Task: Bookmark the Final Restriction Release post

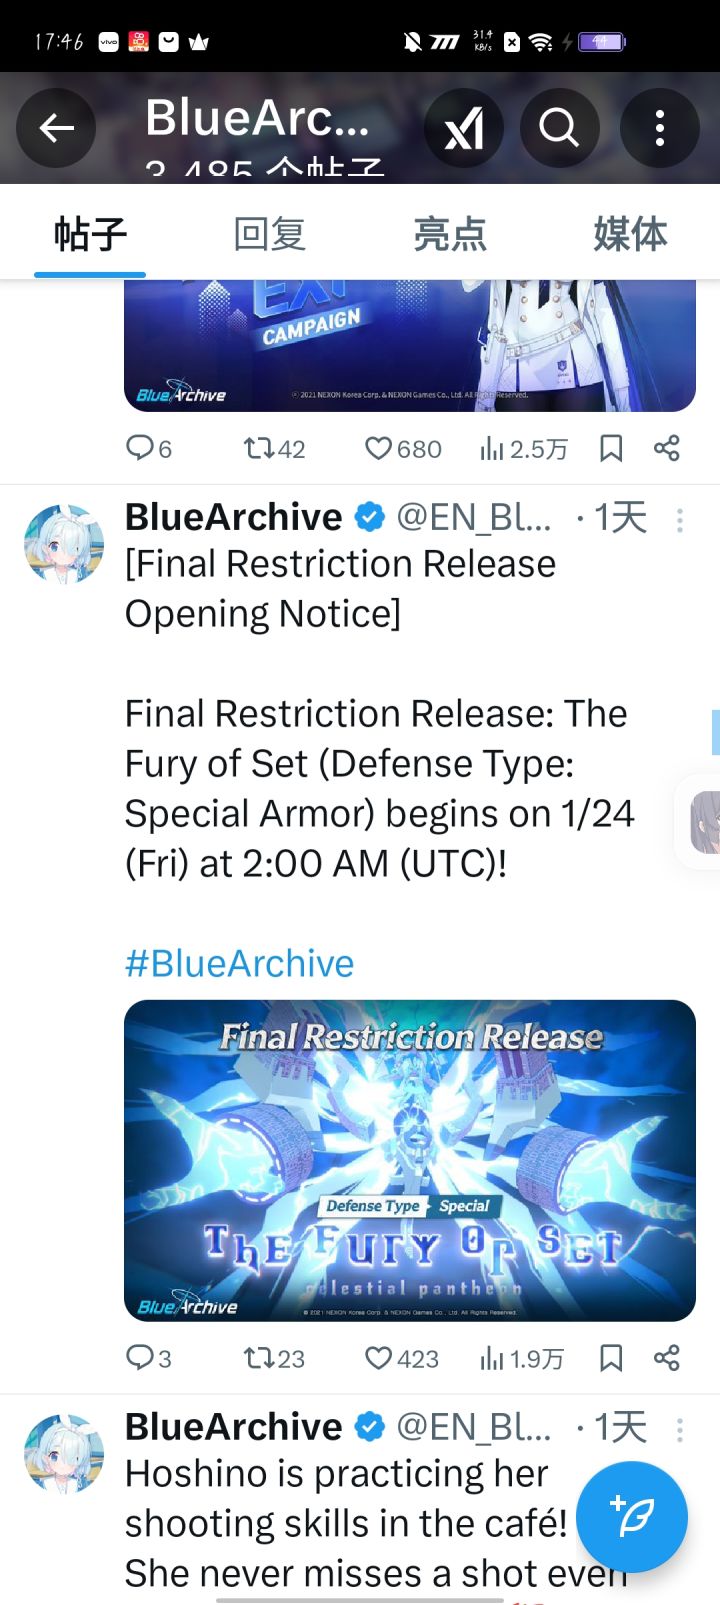Action: pyautogui.click(x=611, y=1358)
